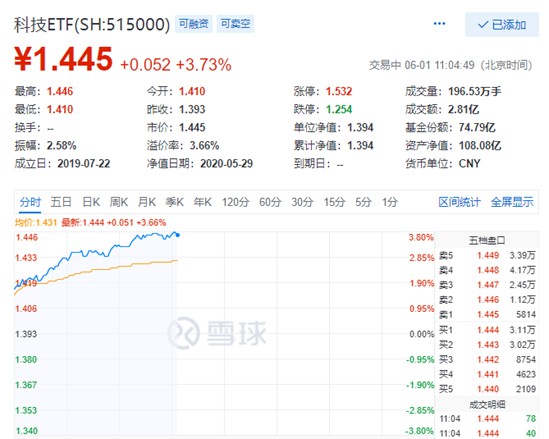Click the 卖3 order row at 1.447

[x=487, y=285]
